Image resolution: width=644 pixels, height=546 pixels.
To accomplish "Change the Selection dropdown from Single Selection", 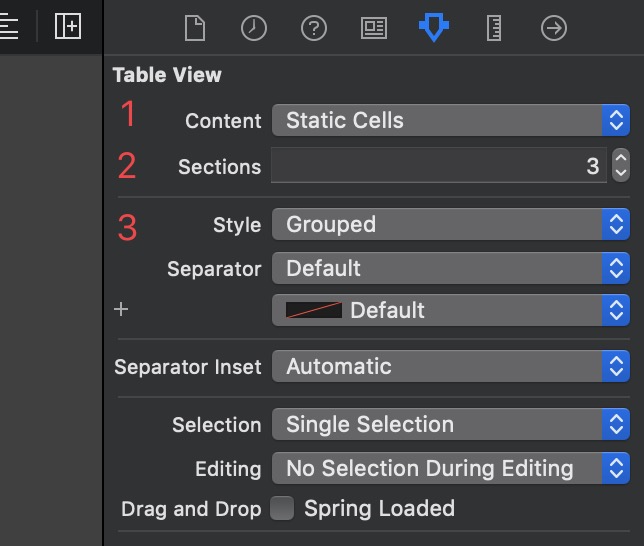I will pos(450,424).
